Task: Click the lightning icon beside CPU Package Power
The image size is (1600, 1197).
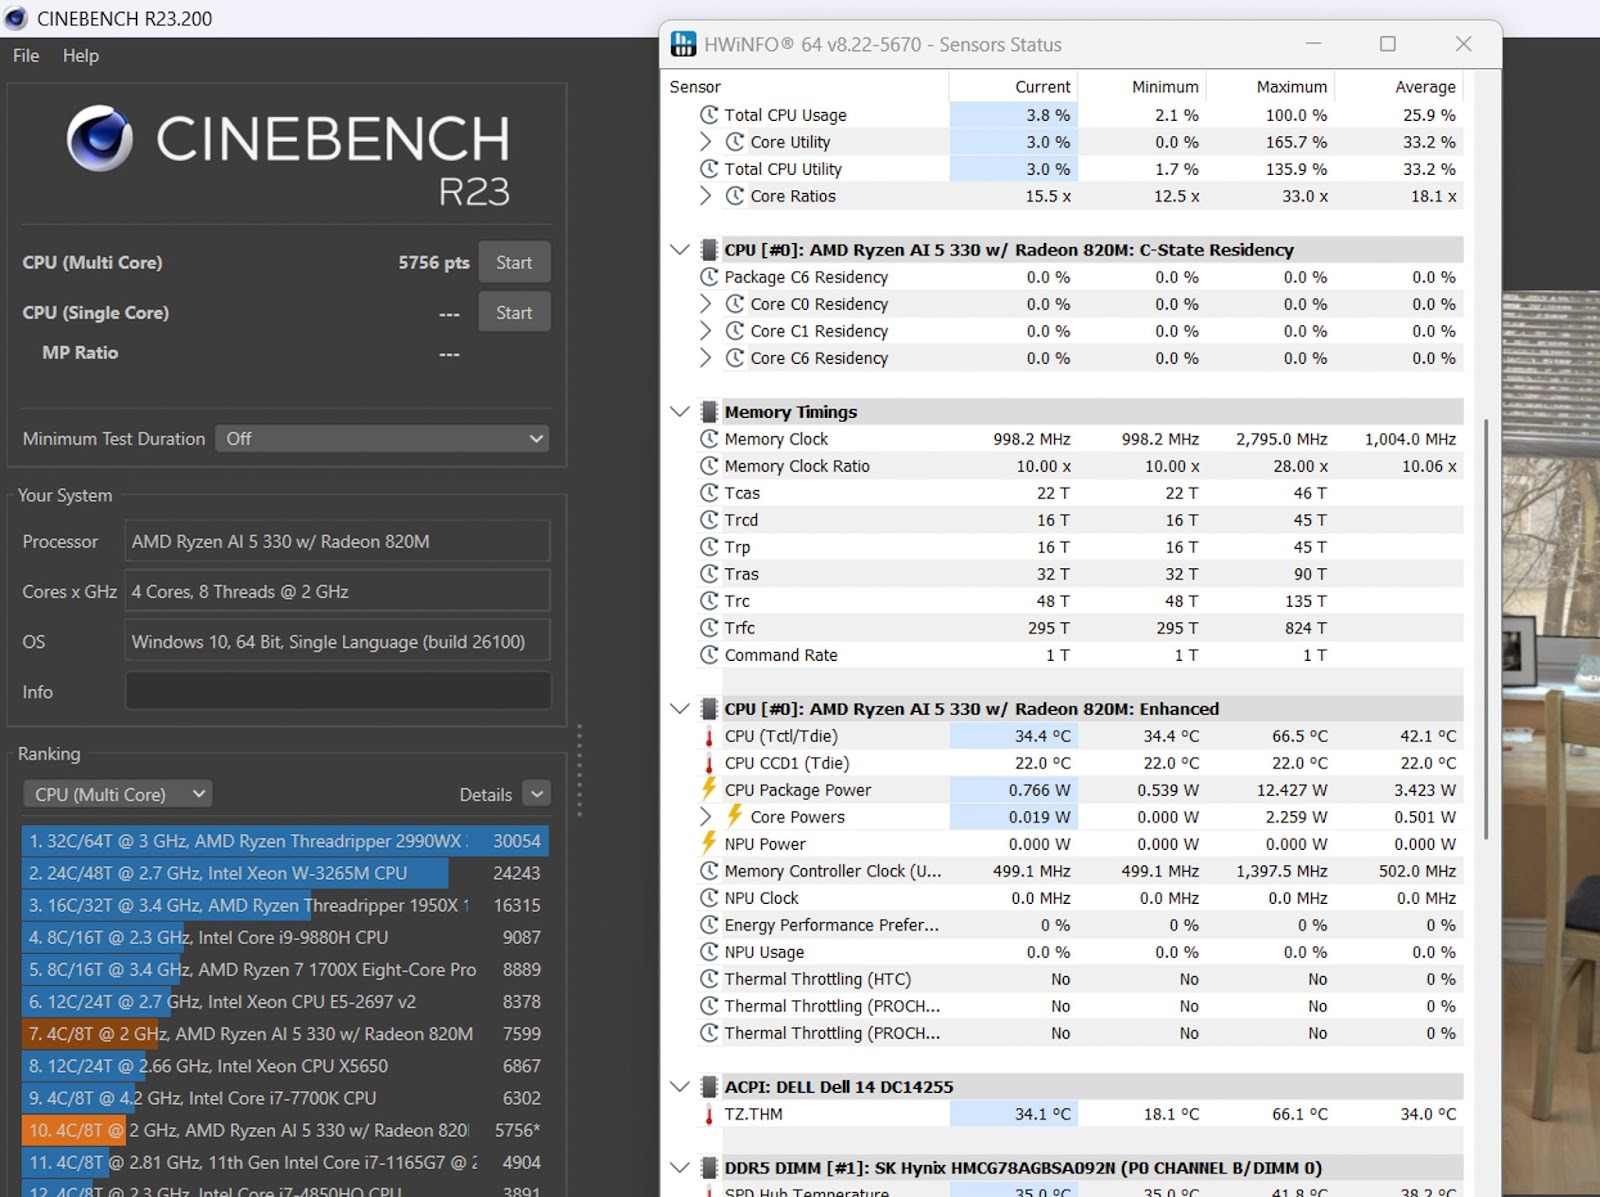Action: 709,790
